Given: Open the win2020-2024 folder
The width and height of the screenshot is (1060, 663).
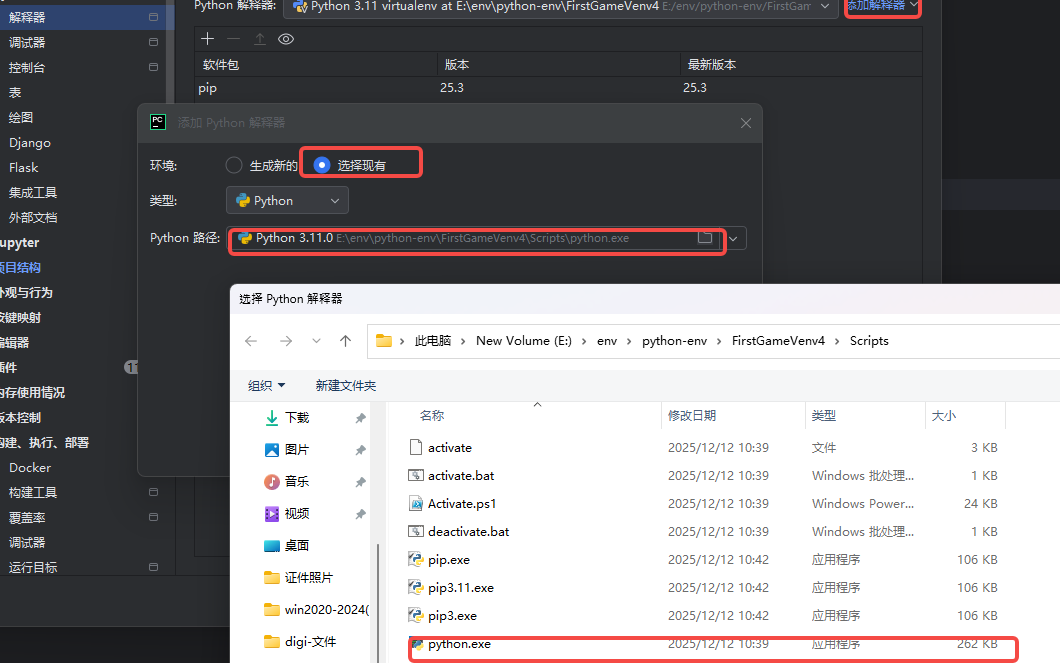Looking at the screenshot, I should point(327,610).
